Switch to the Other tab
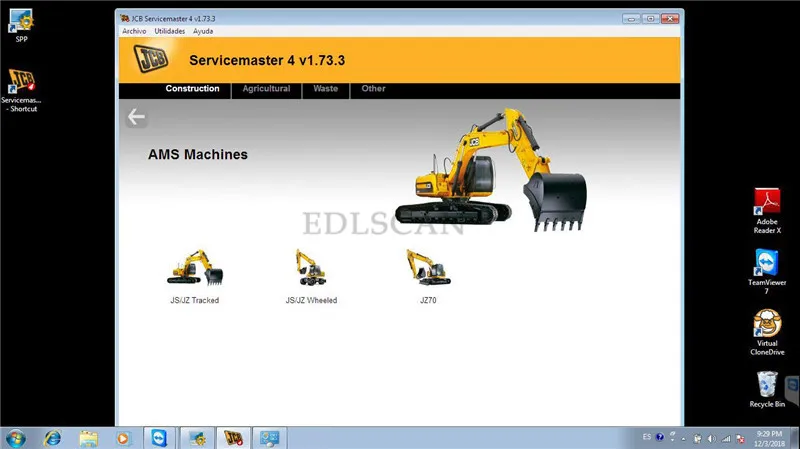Screen dimensions: 800x449 click(373, 89)
